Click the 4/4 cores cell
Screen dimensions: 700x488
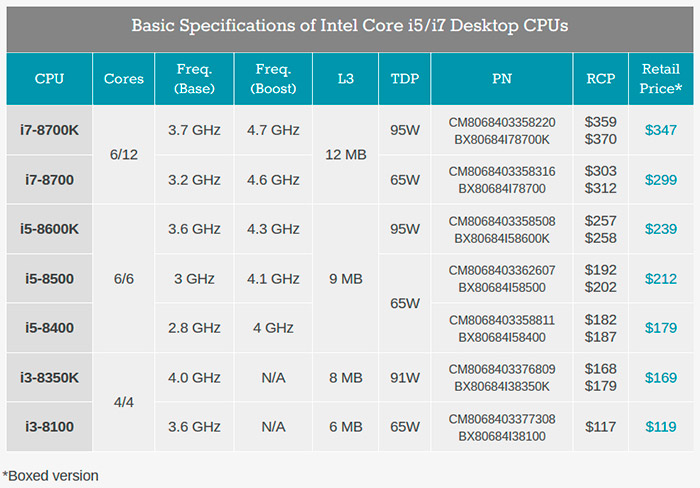(124, 402)
